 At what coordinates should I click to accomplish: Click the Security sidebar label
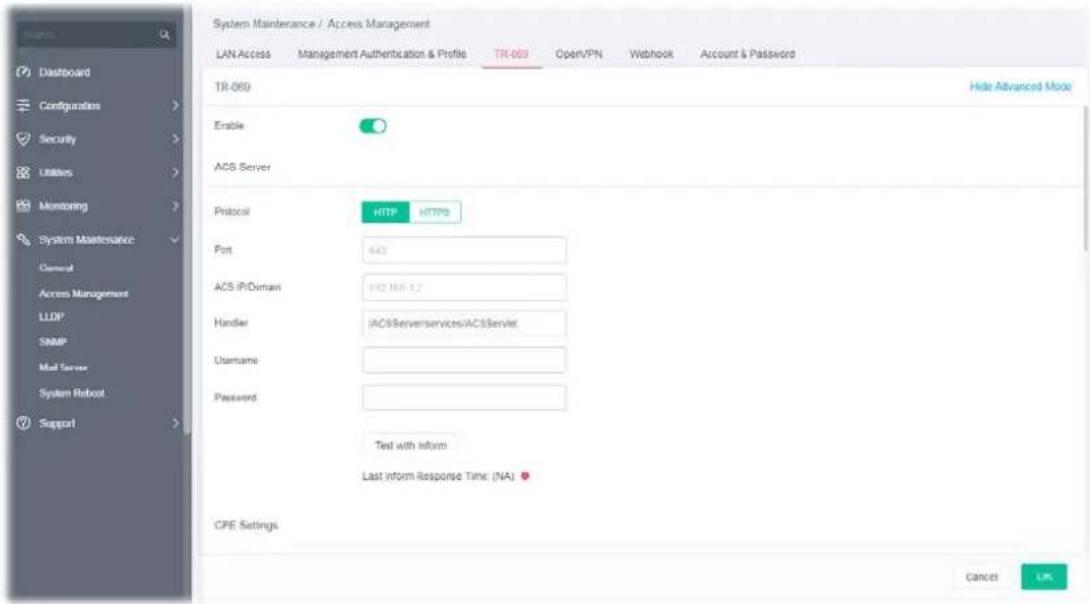57,138
